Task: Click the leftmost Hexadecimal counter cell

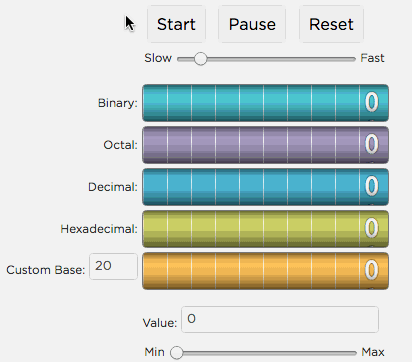Action: [155, 229]
